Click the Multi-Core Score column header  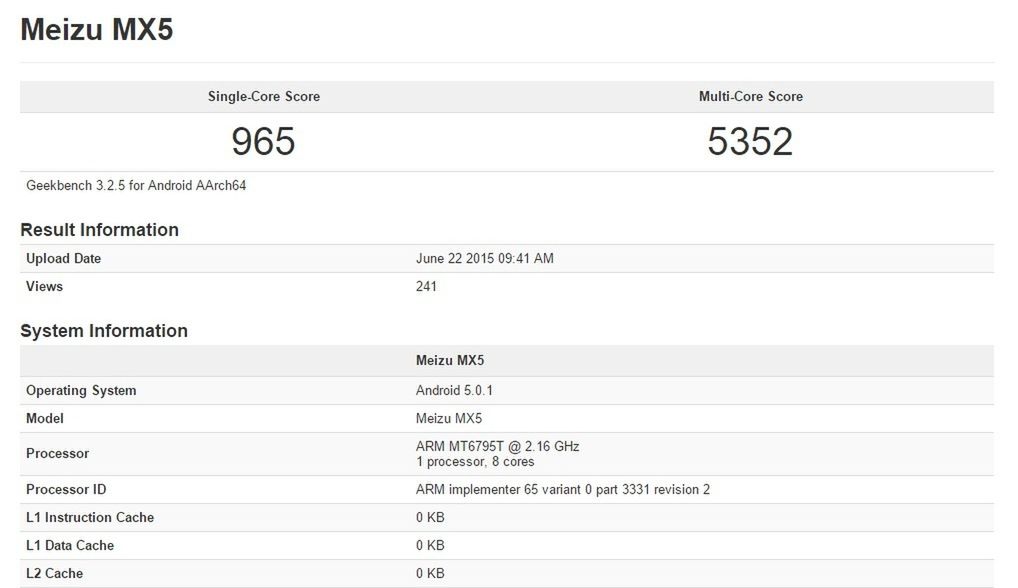pyautogui.click(x=750, y=96)
